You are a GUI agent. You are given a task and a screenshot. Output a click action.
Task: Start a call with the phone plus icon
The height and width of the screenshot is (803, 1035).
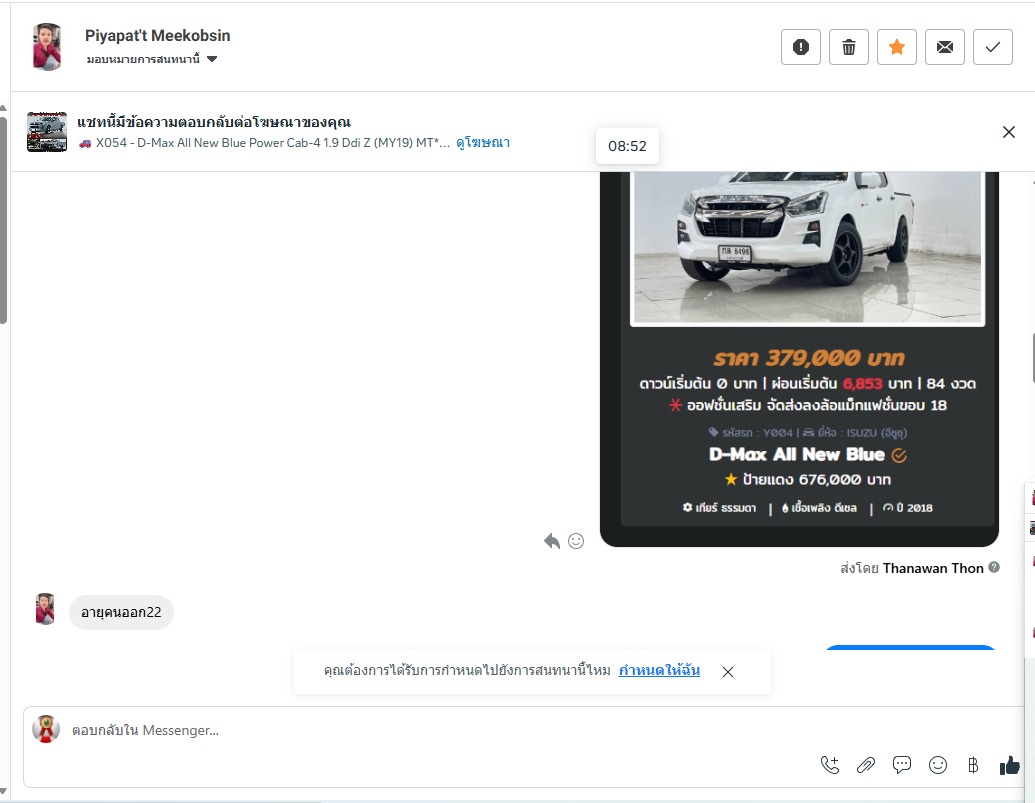830,765
